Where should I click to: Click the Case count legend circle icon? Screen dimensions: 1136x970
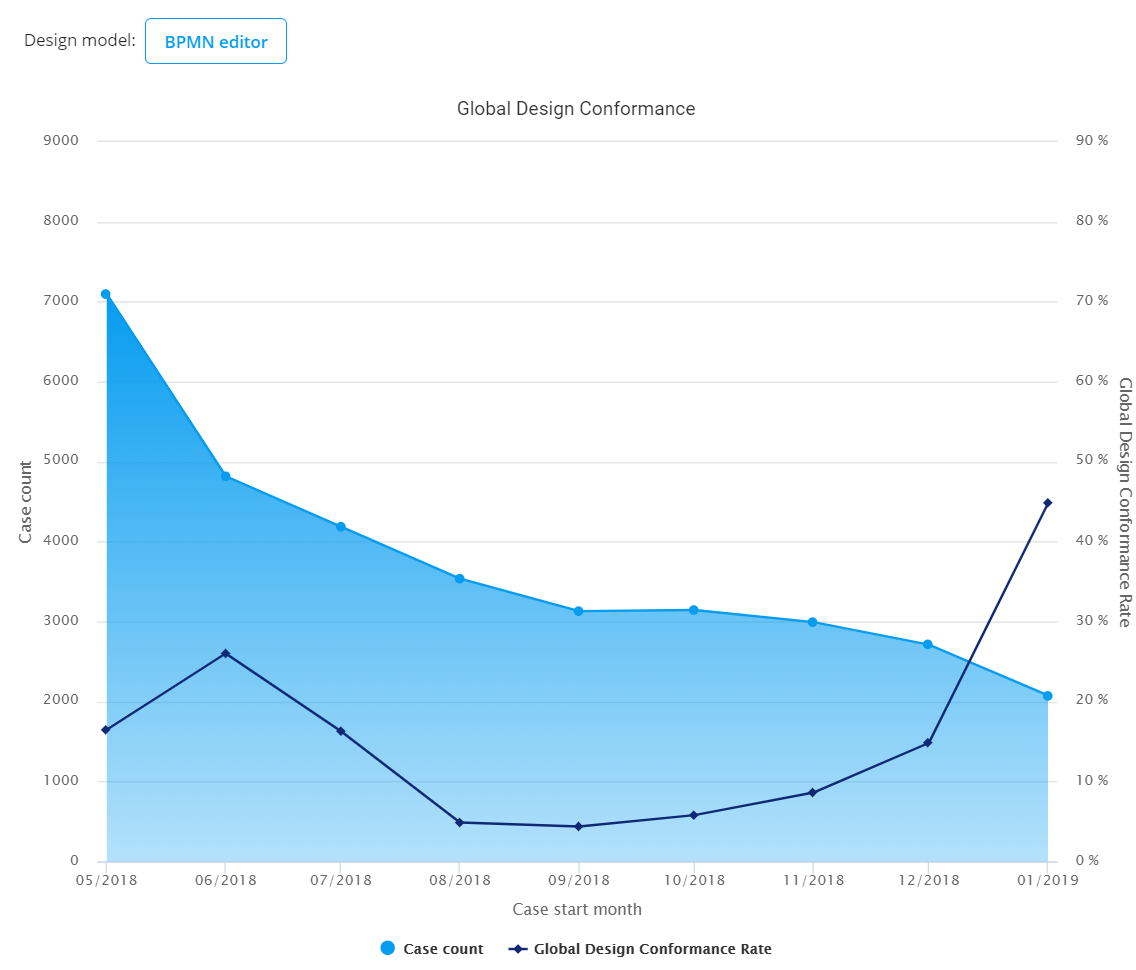pos(388,948)
